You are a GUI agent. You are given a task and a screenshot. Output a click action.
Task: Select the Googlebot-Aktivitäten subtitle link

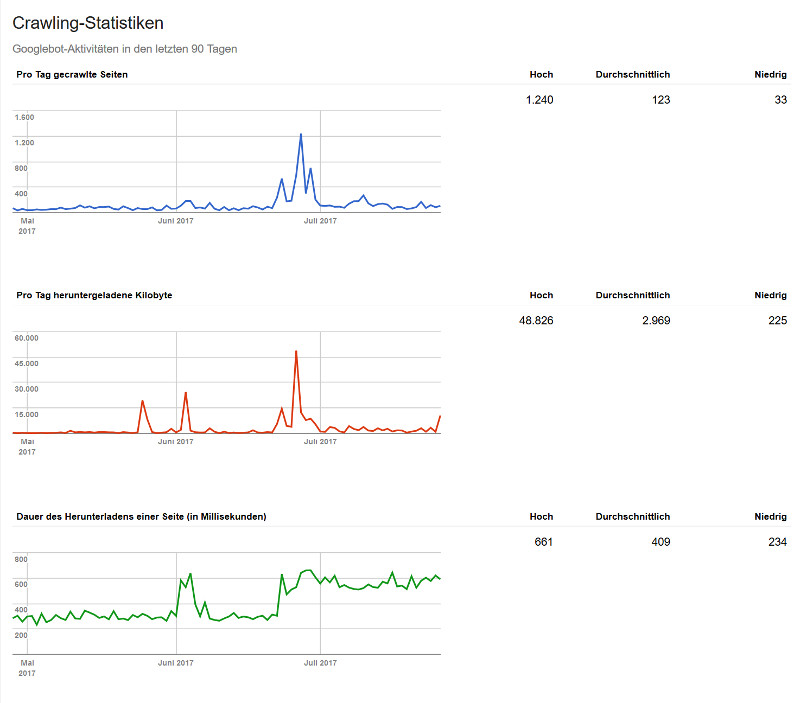(x=125, y=48)
